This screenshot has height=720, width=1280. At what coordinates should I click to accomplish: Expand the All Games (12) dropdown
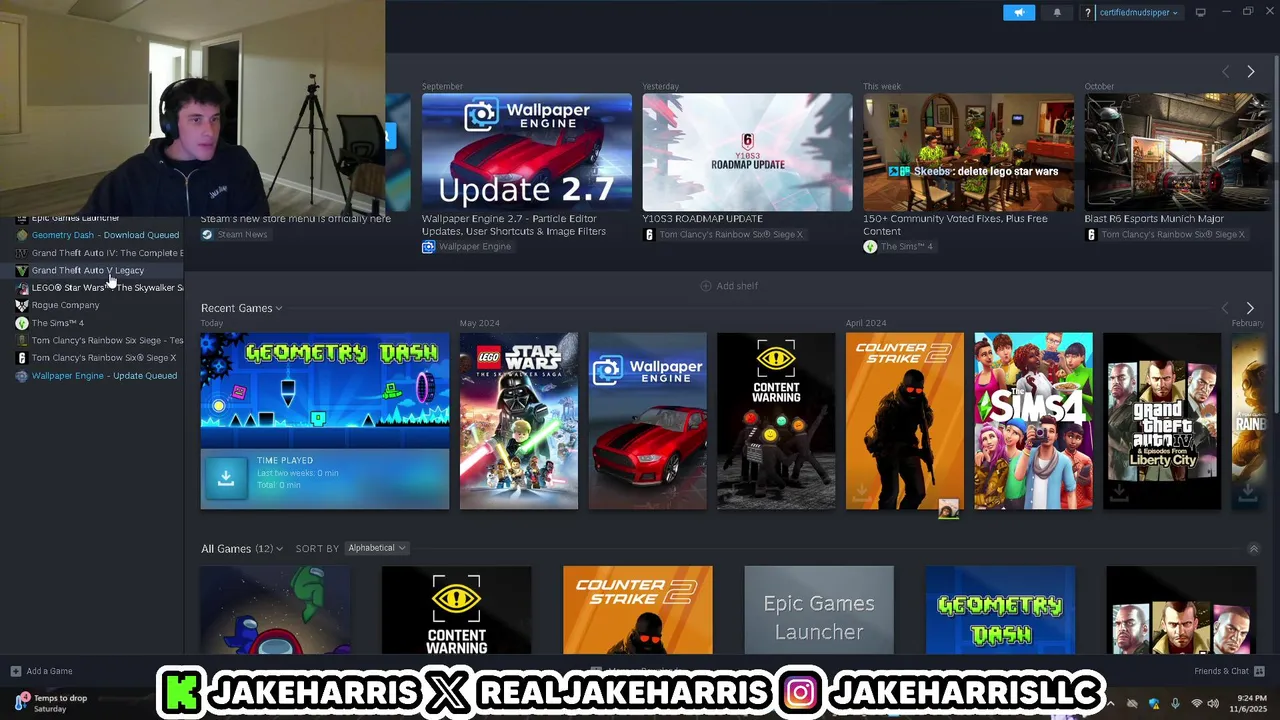coord(241,548)
